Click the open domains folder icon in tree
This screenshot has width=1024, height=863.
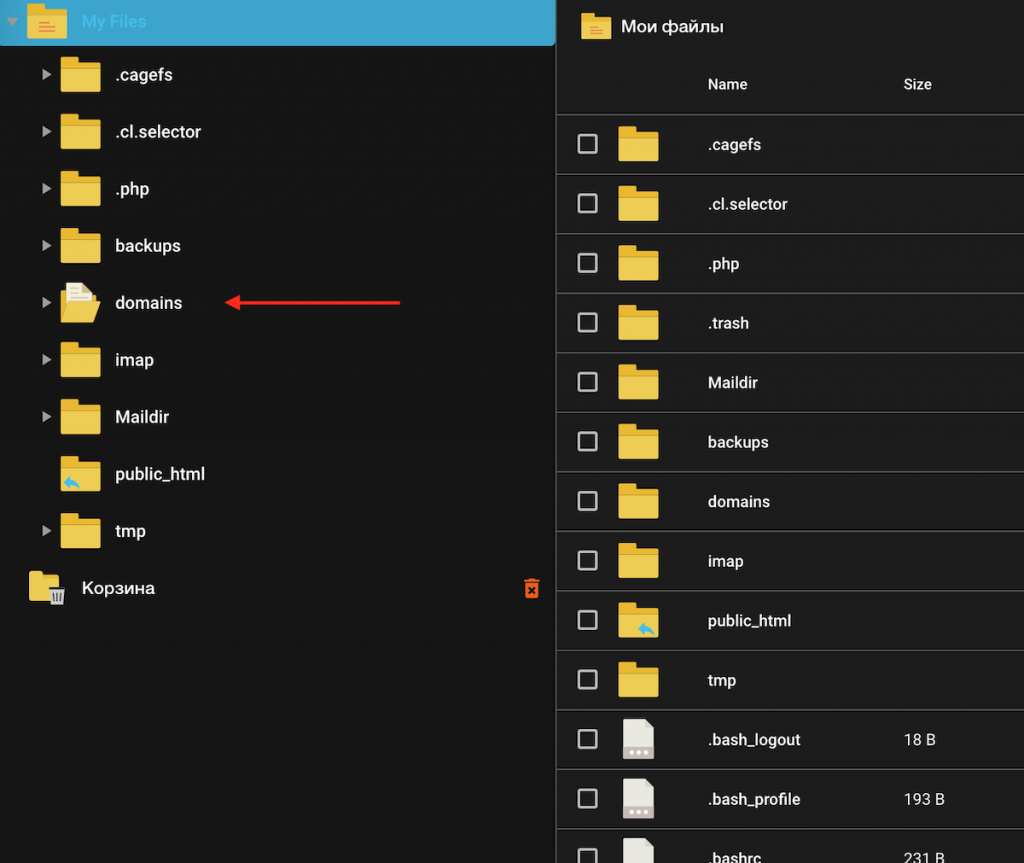(x=80, y=303)
